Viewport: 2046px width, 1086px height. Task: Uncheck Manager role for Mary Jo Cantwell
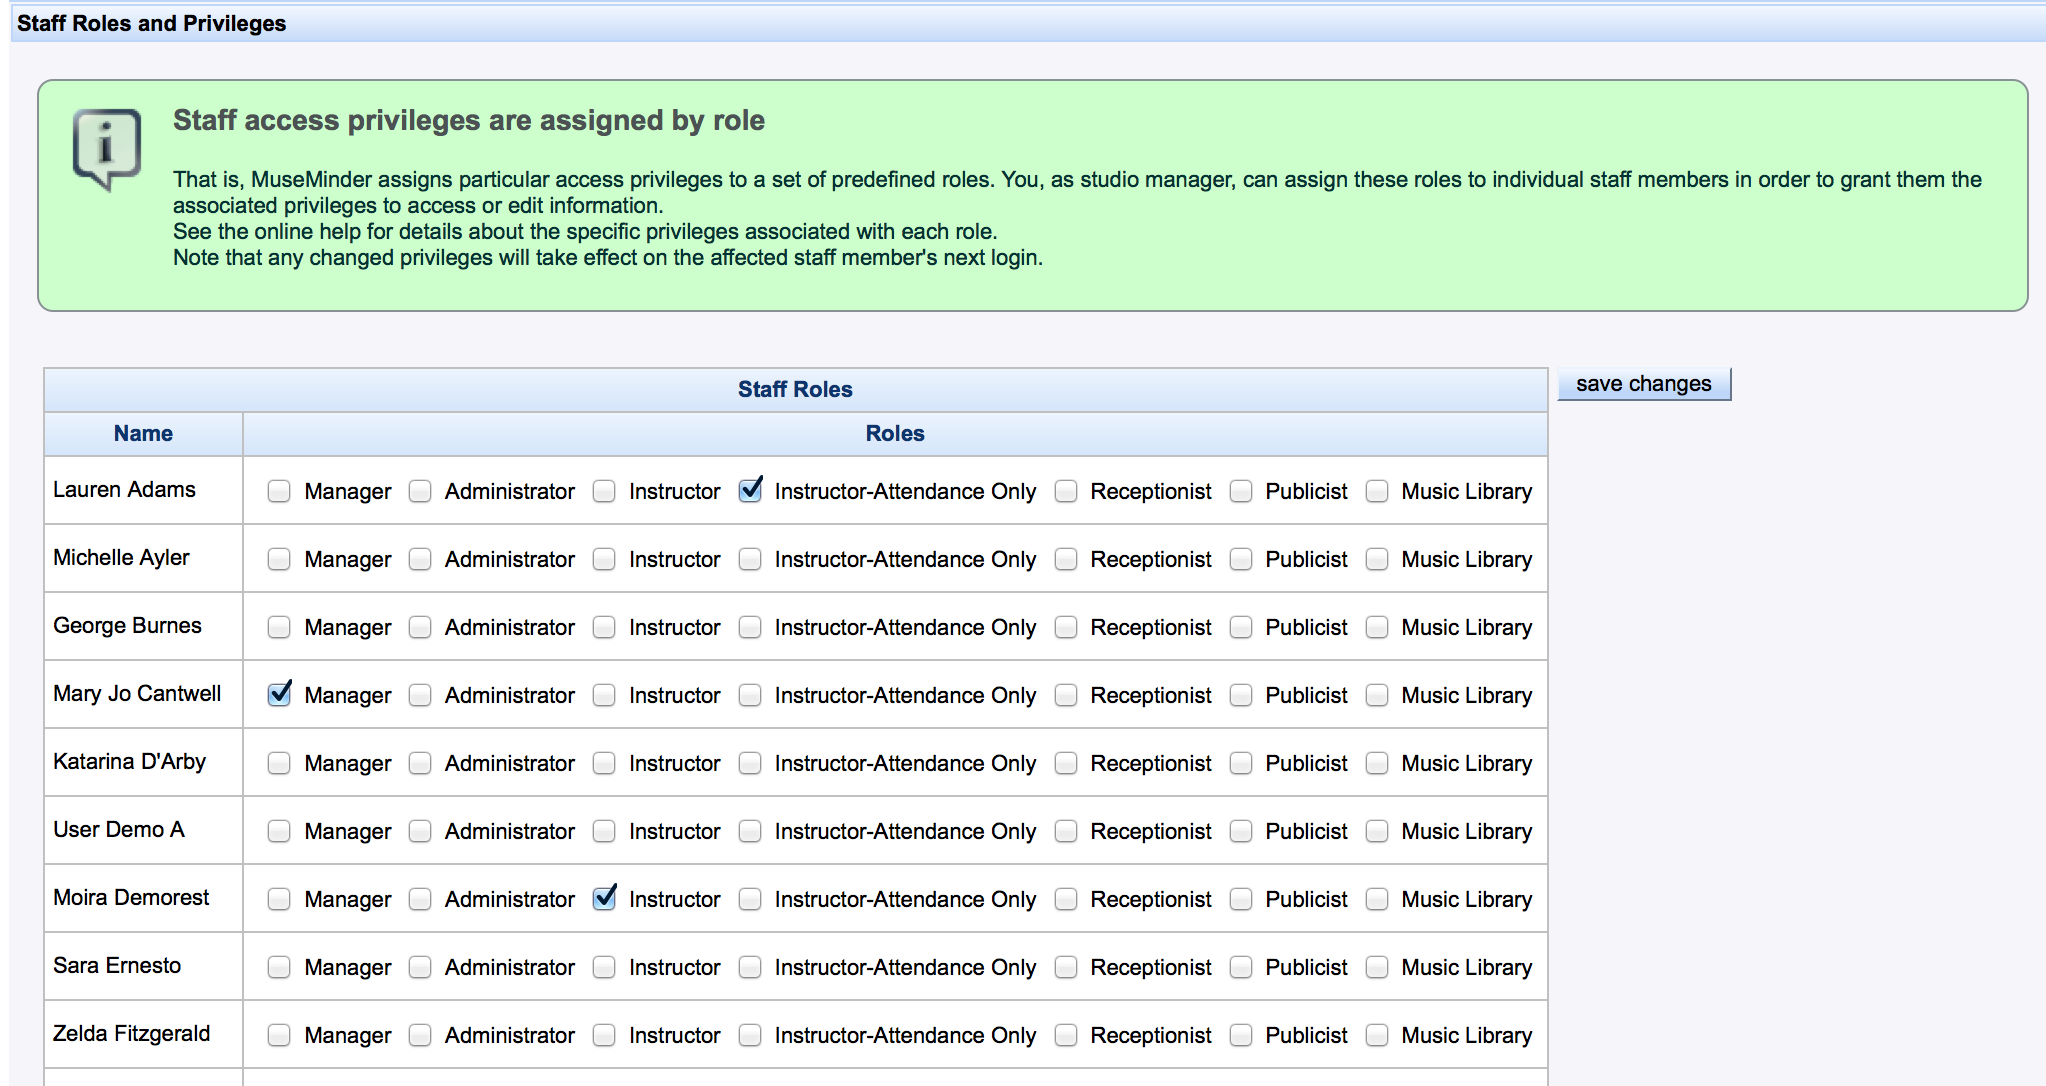pos(279,695)
